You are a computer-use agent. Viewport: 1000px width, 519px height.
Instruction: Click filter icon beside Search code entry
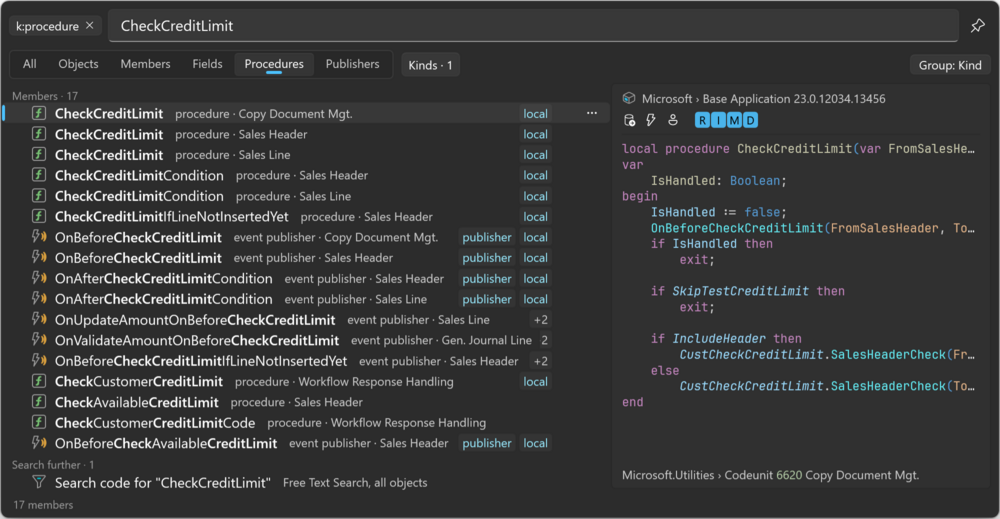(x=39, y=482)
